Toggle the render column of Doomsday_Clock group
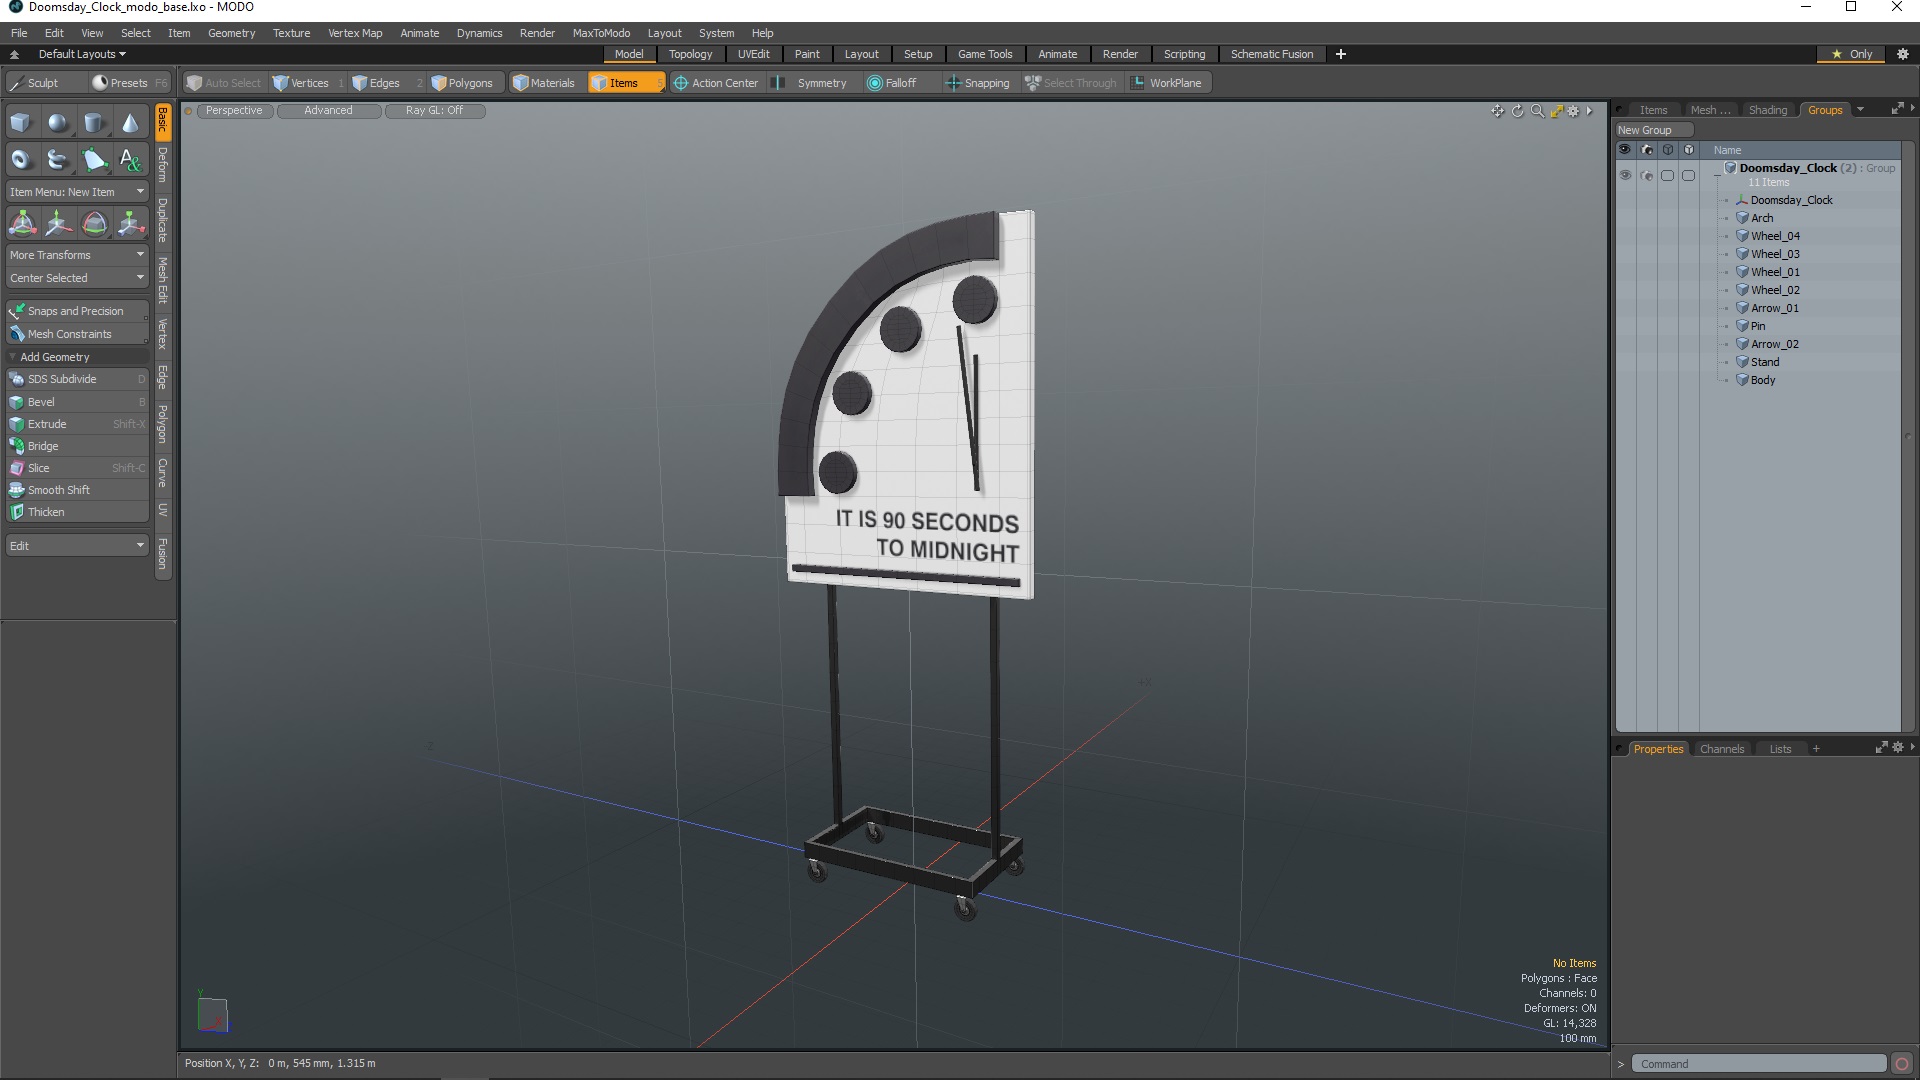This screenshot has width=1920, height=1080. point(1646,175)
